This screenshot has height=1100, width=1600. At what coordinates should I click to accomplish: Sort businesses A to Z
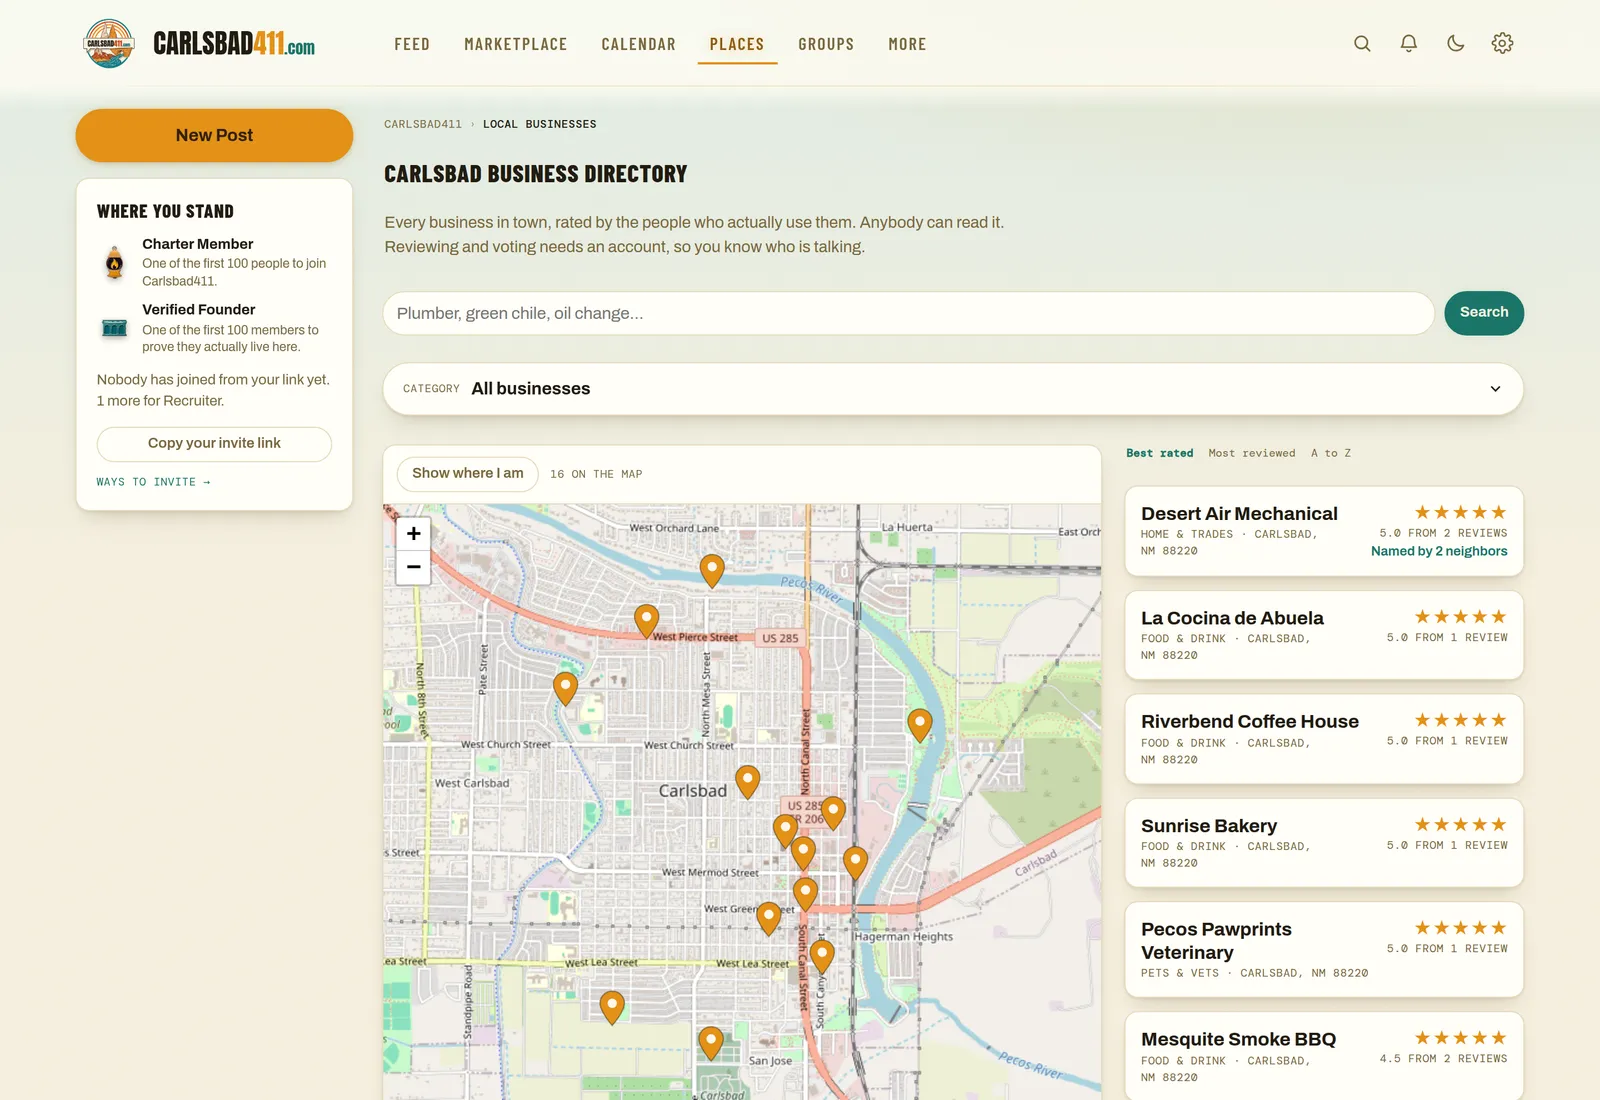(1331, 453)
